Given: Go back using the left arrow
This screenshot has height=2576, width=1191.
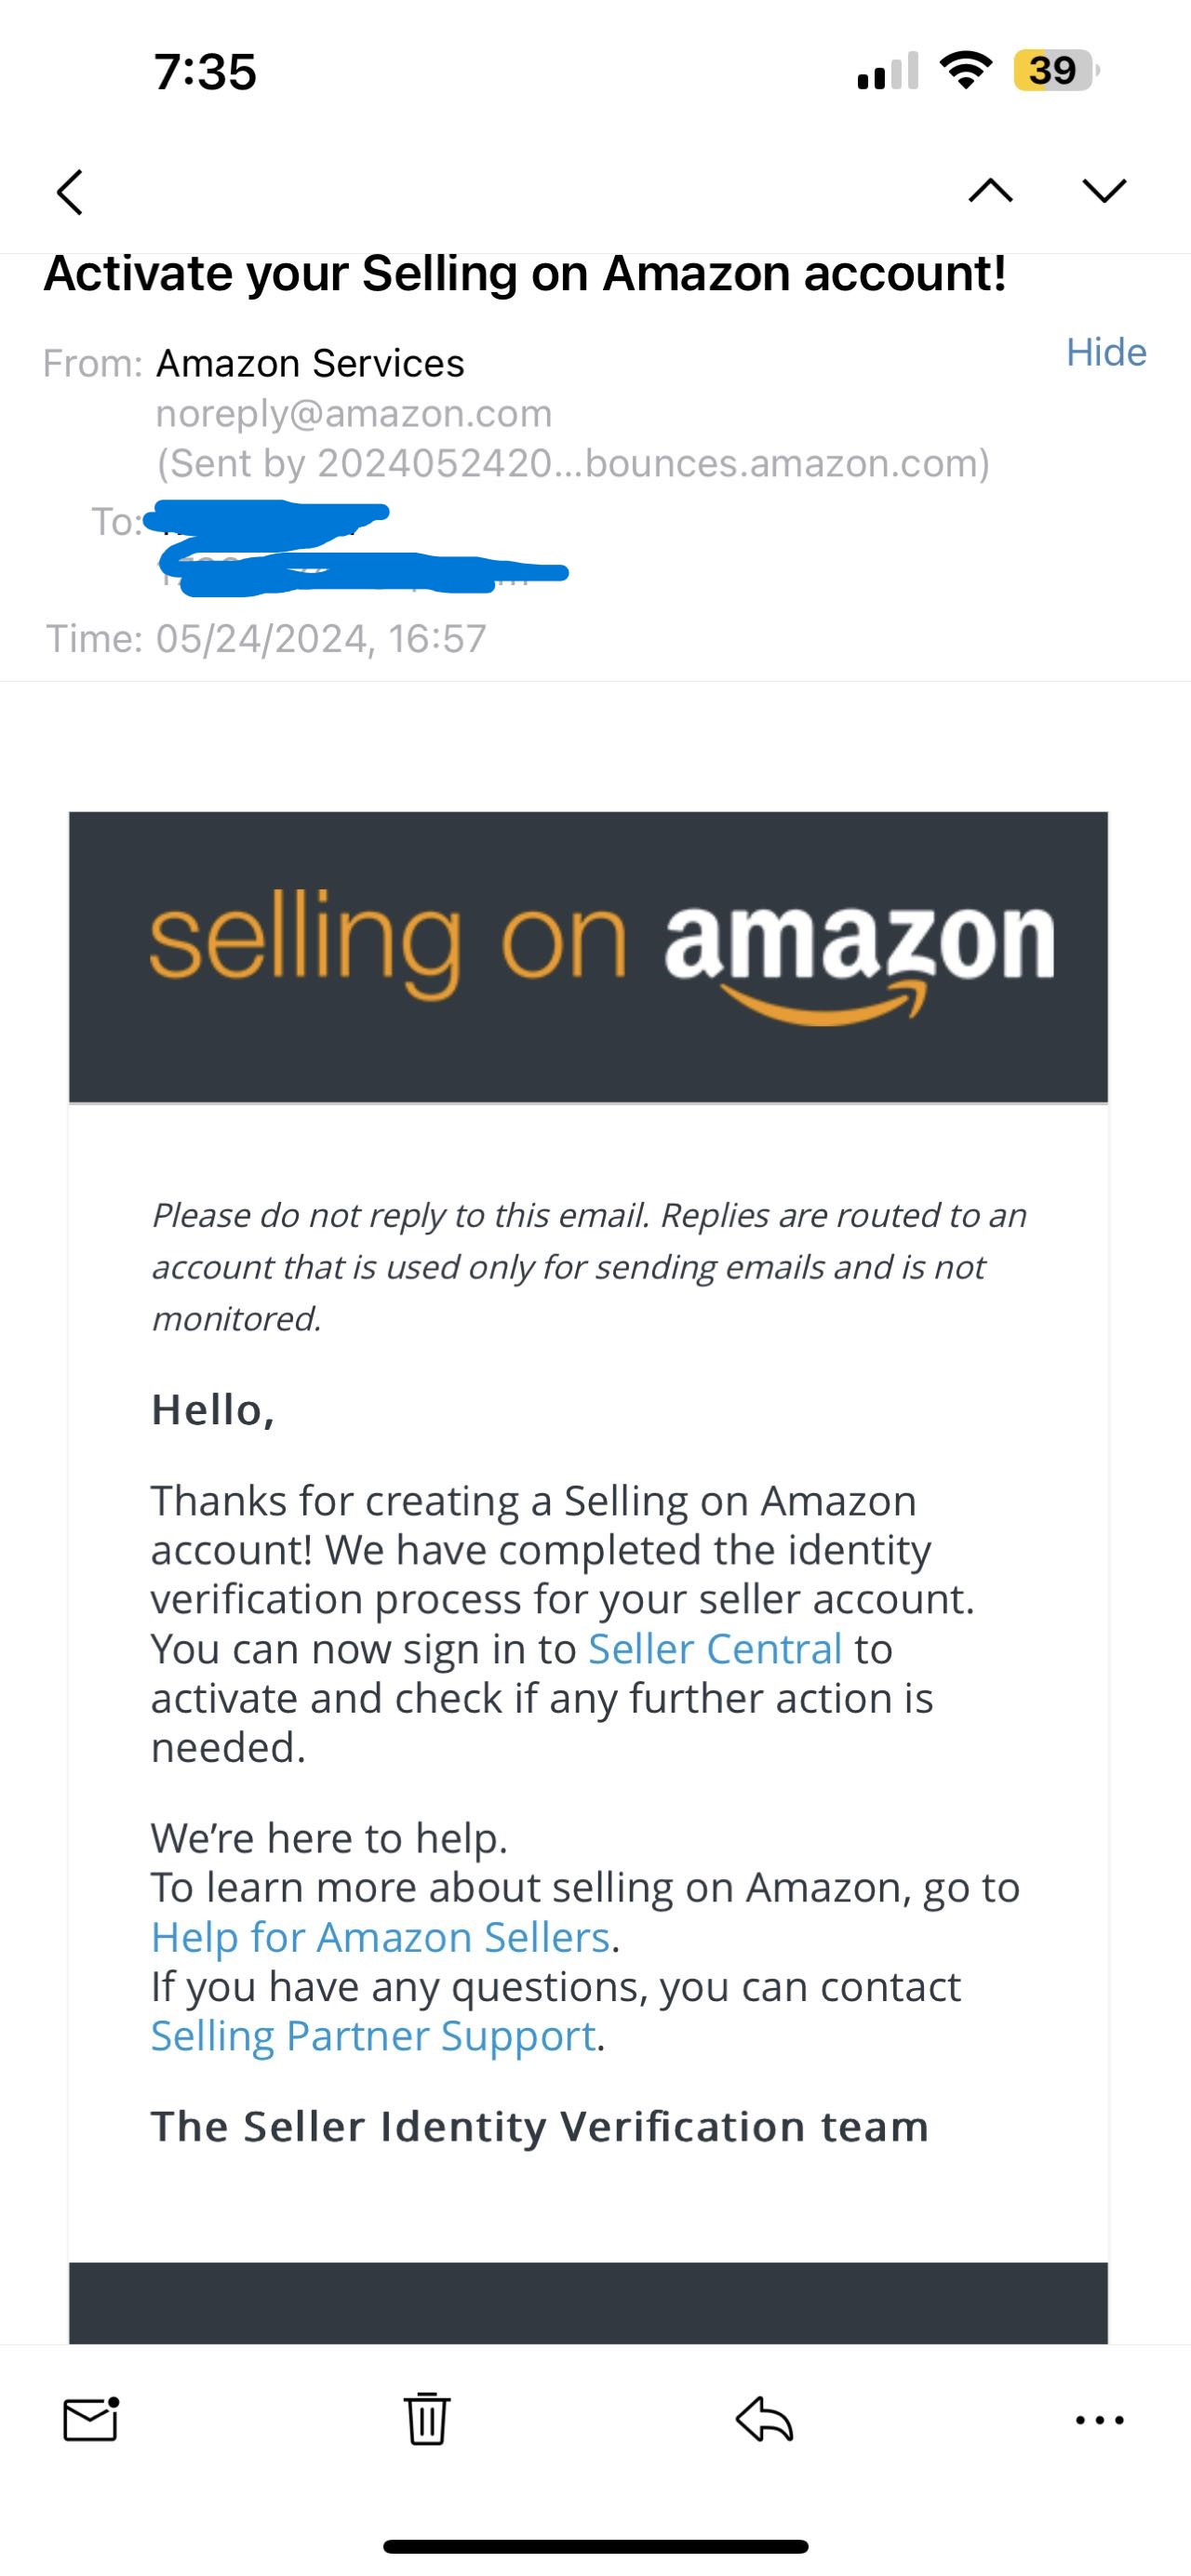Looking at the screenshot, I should 69,191.
